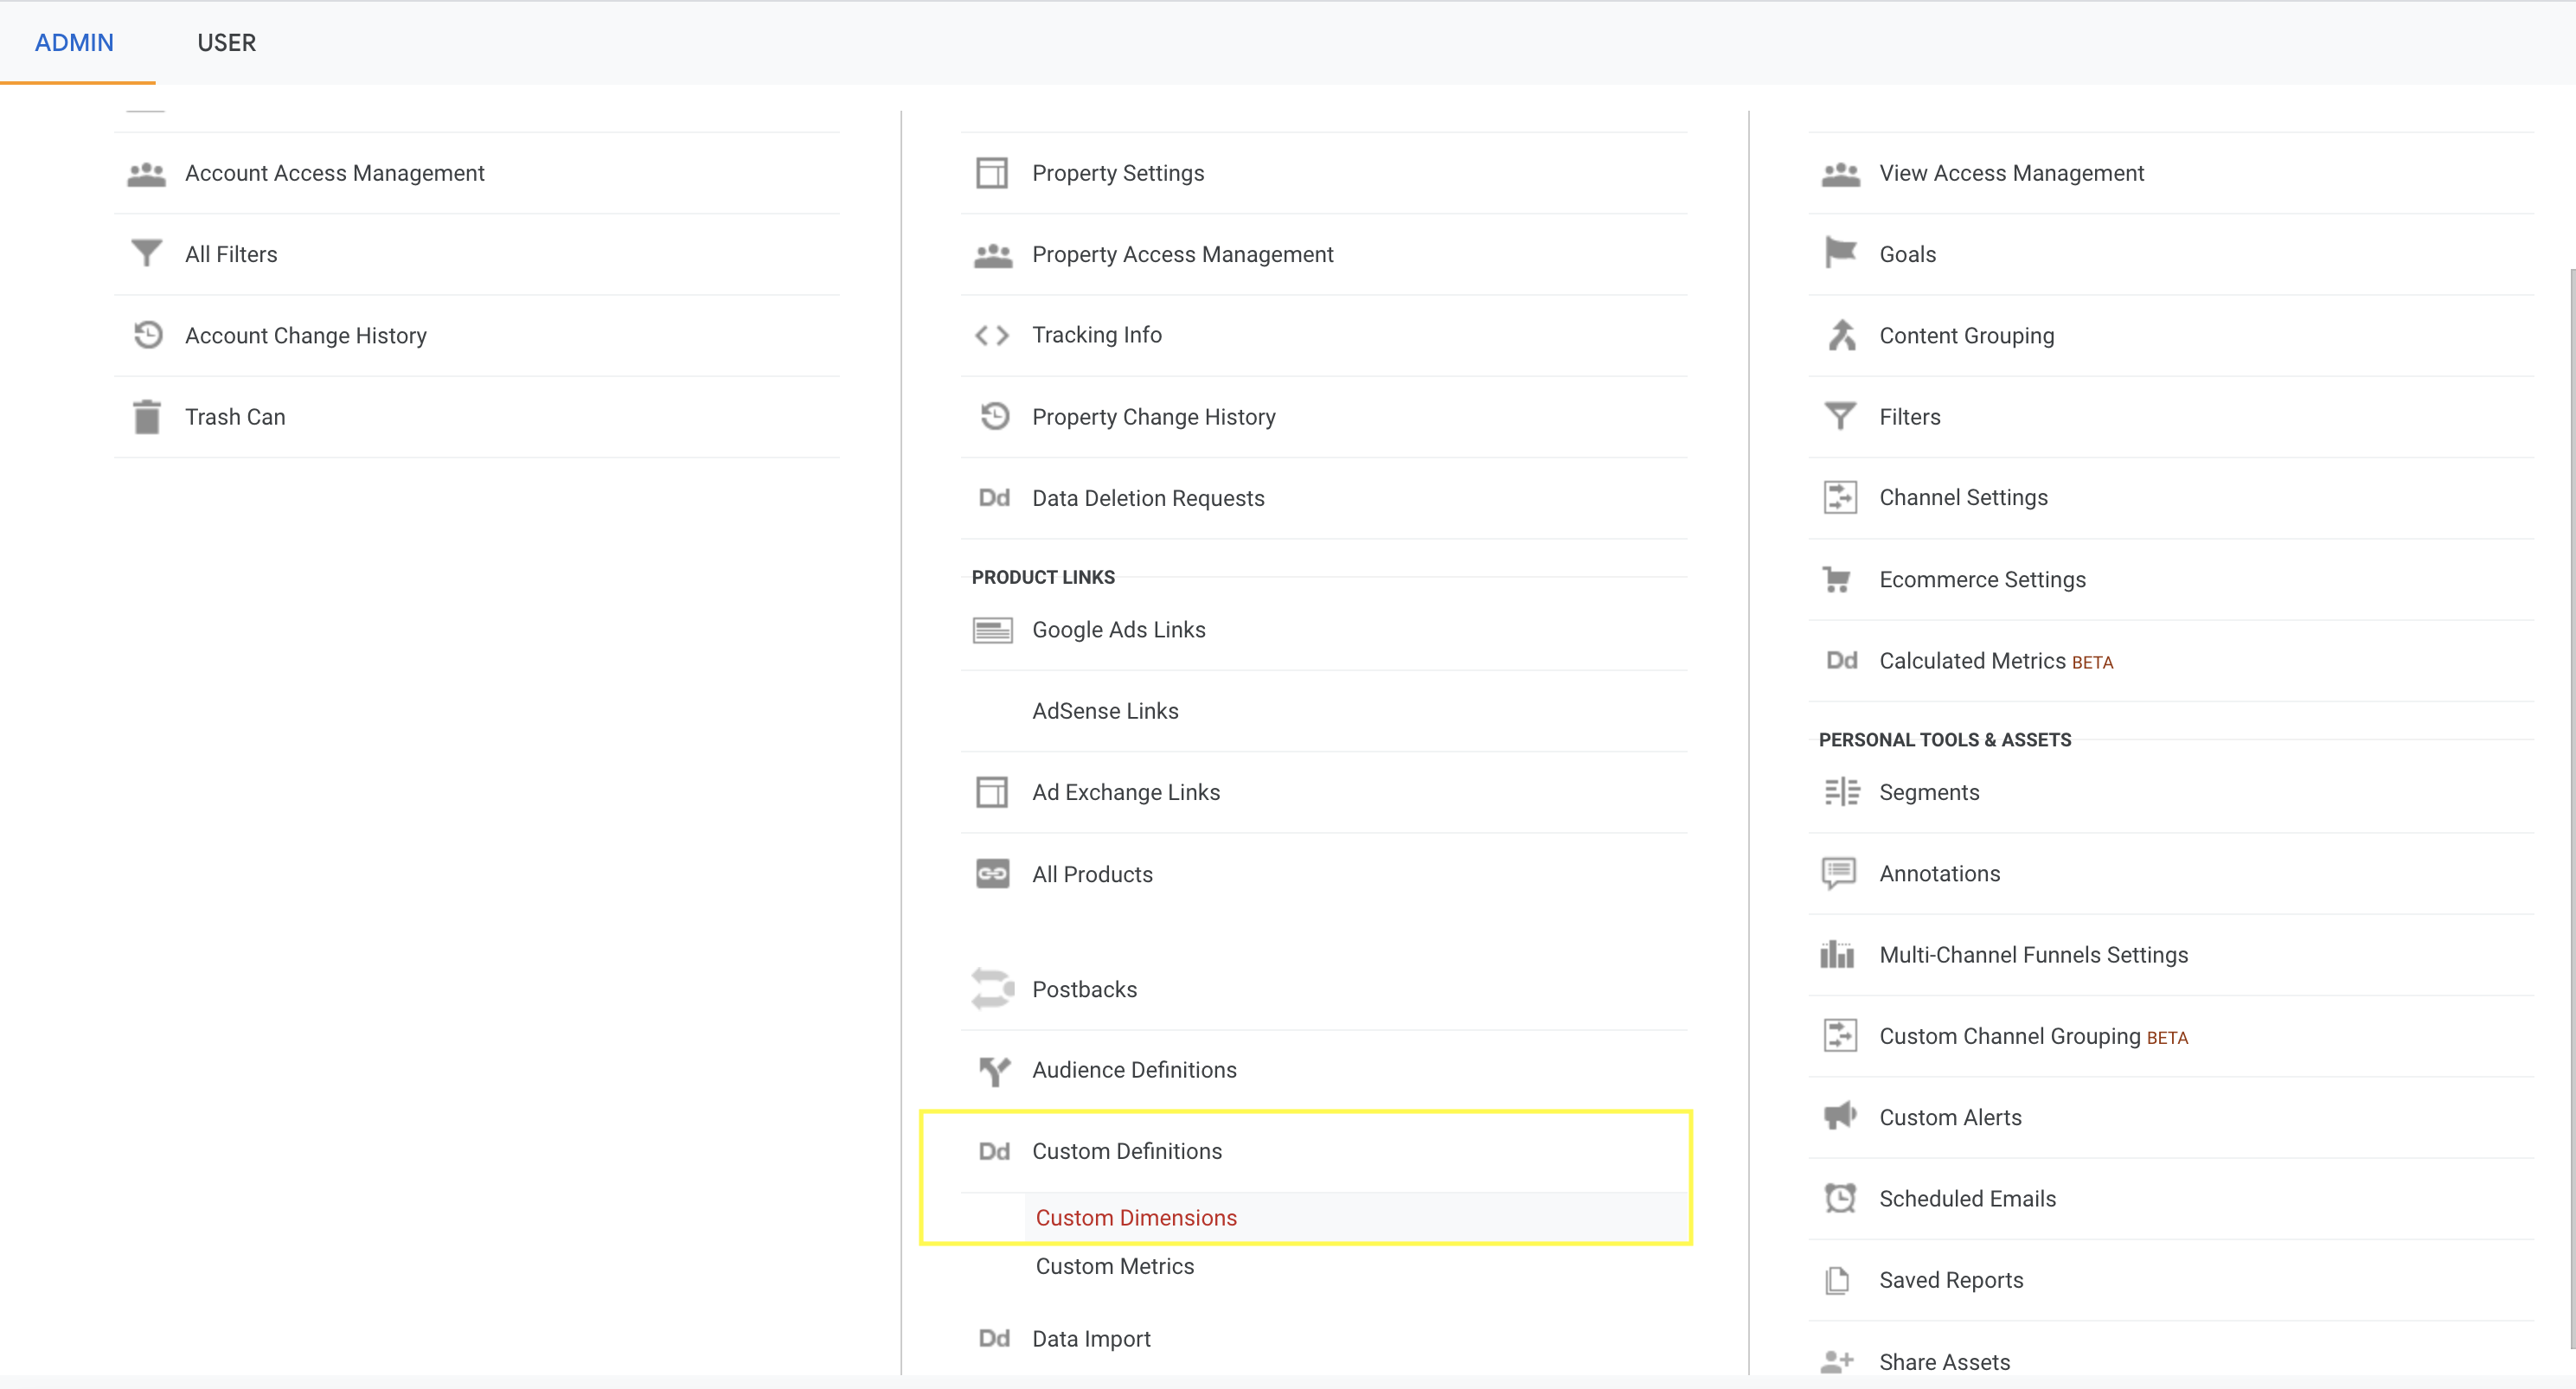Image resolution: width=2576 pixels, height=1389 pixels.
Task: Click the Tracking Info code brackets icon
Action: [991, 335]
